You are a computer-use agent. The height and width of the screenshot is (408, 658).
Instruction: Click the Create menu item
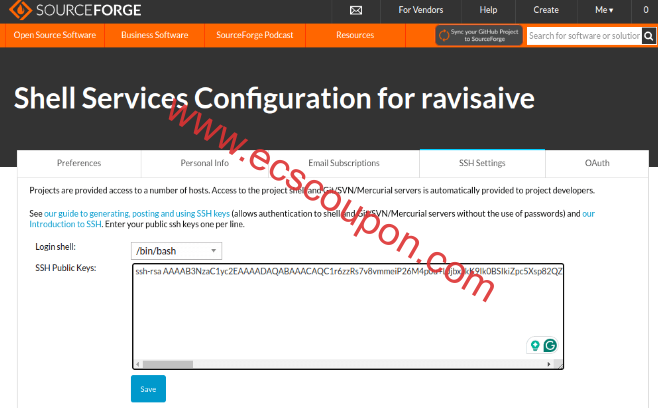point(546,10)
